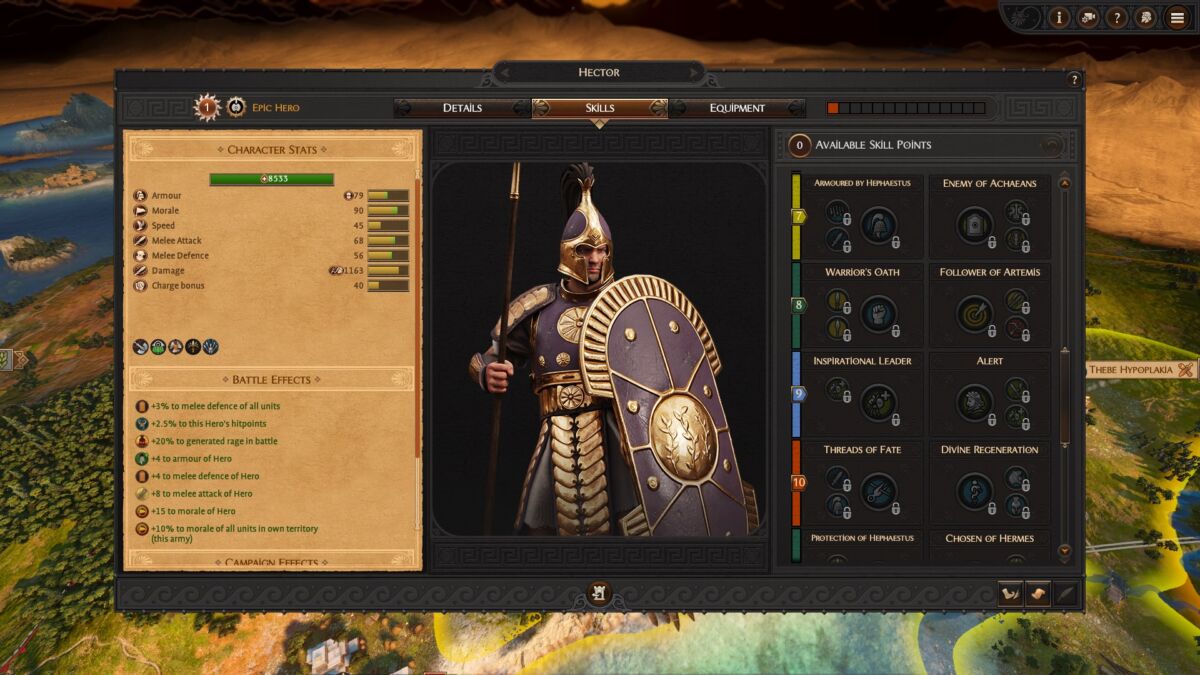Click the Armour stat icon
Viewport: 1200px width, 675px height.
[140, 196]
